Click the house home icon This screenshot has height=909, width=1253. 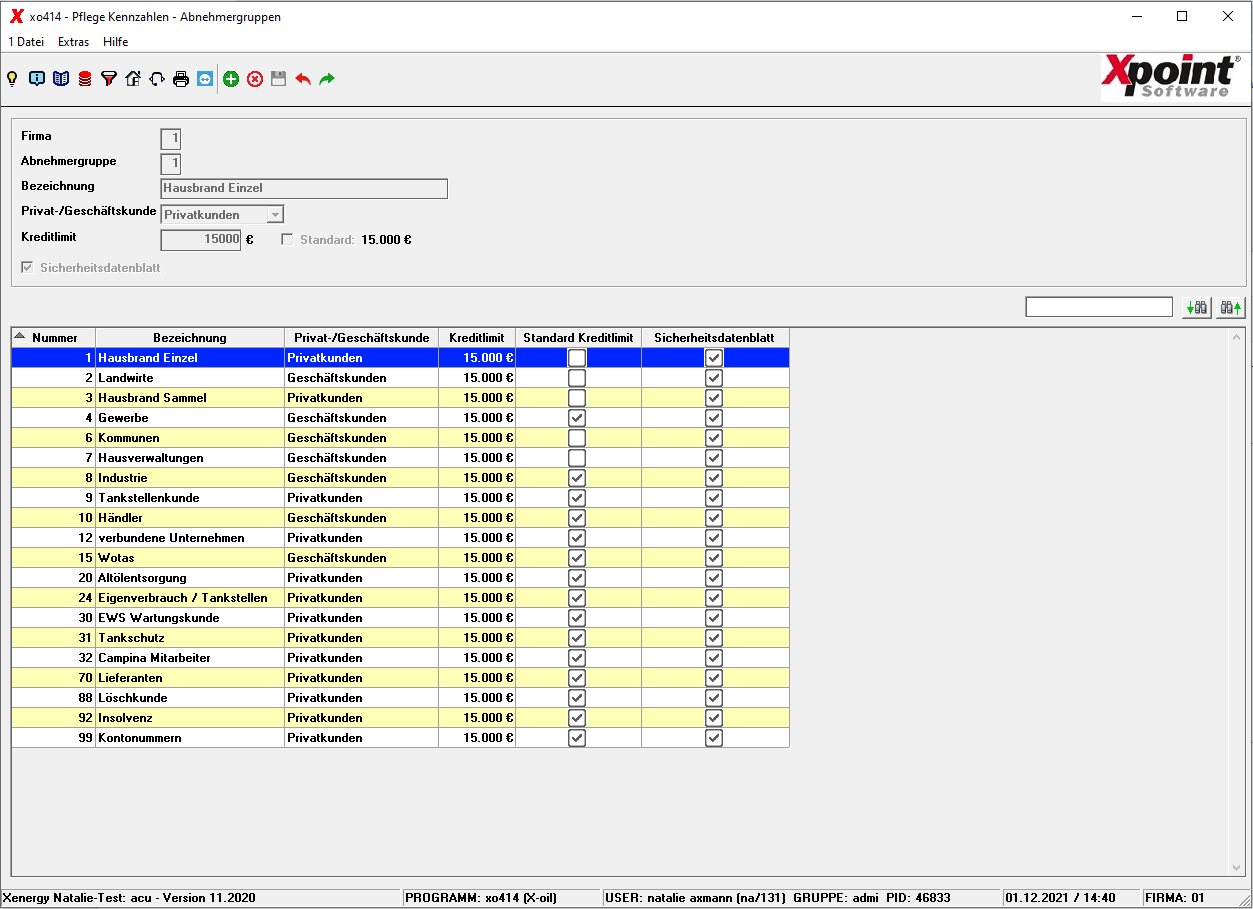pos(133,79)
